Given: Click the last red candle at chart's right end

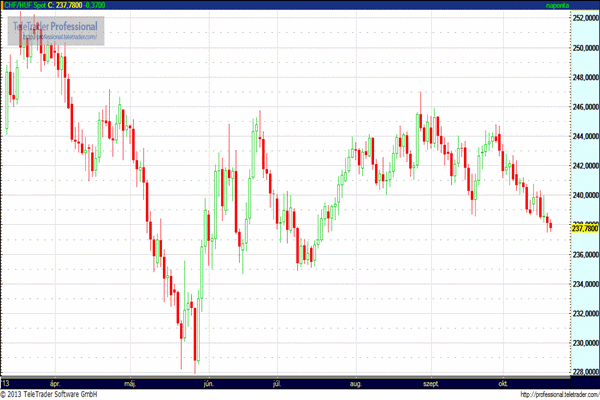Looking at the screenshot, I should tap(550, 226).
